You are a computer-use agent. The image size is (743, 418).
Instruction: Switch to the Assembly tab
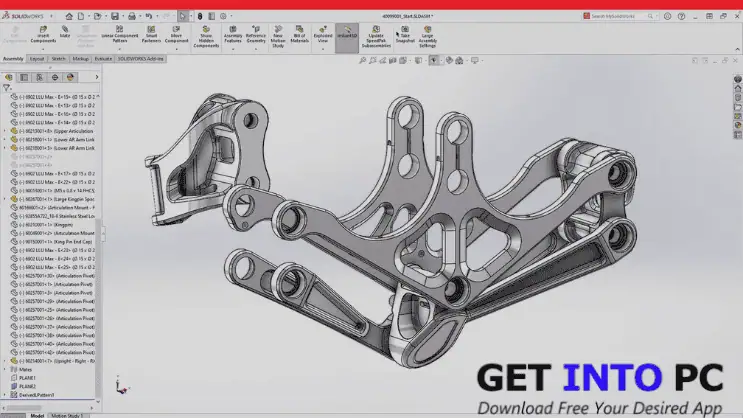(x=13, y=59)
